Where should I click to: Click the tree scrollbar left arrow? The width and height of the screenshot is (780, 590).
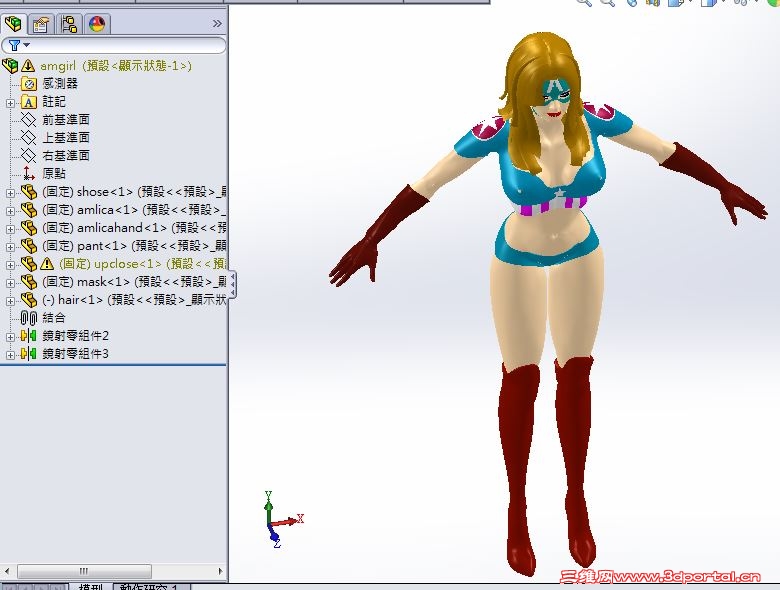[x=6, y=571]
